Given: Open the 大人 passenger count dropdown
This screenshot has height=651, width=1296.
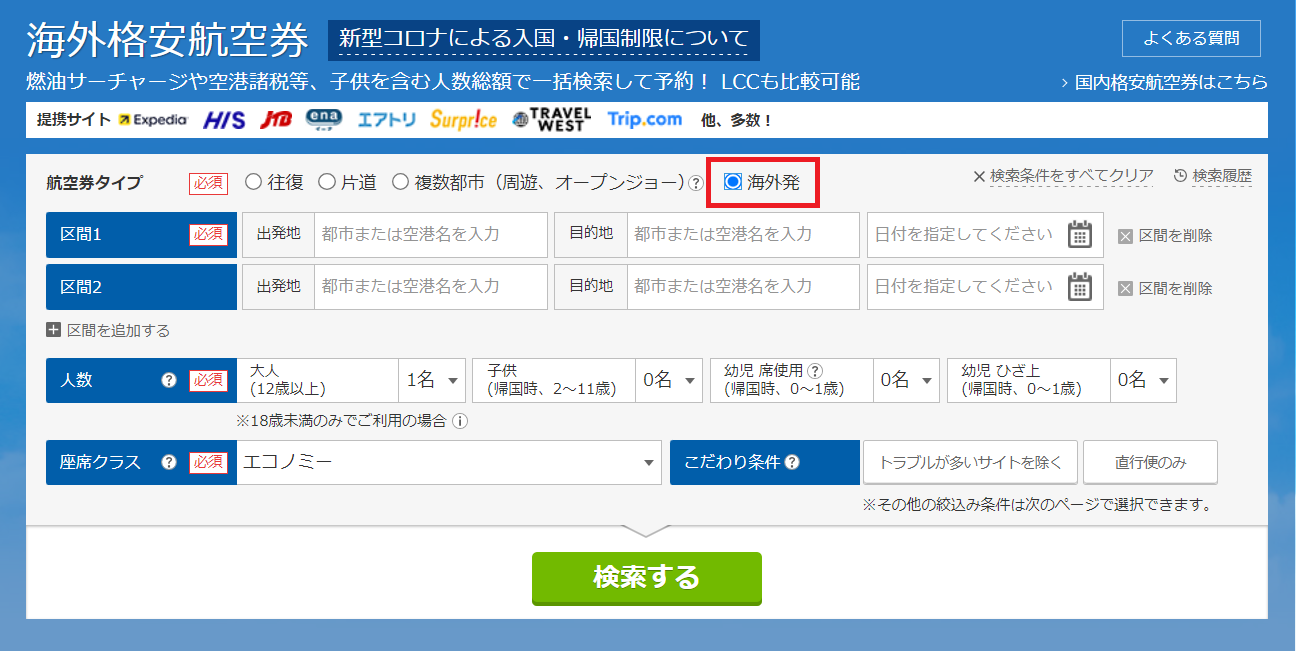Looking at the screenshot, I should [x=431, y=380].
